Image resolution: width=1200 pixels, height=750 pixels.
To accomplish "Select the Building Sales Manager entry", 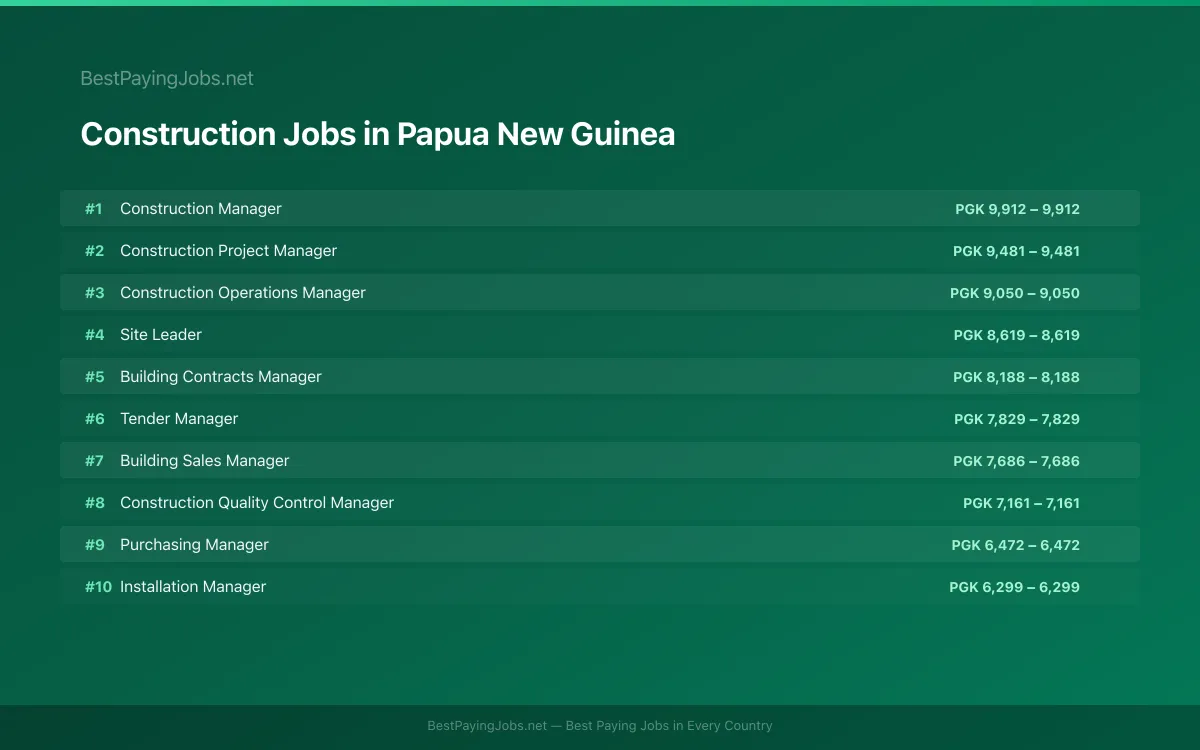I will tap(600, 460).
